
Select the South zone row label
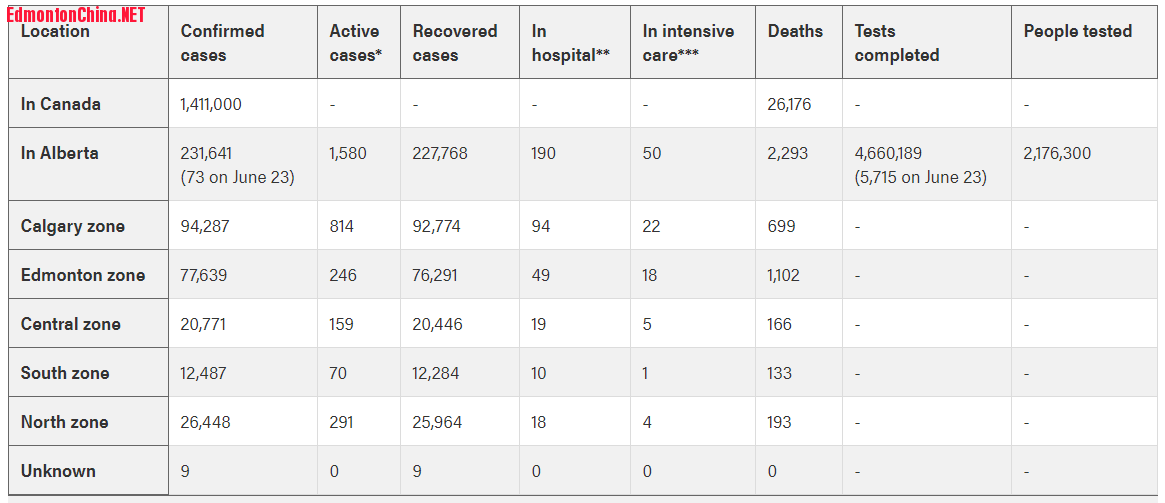pos(65,373)
